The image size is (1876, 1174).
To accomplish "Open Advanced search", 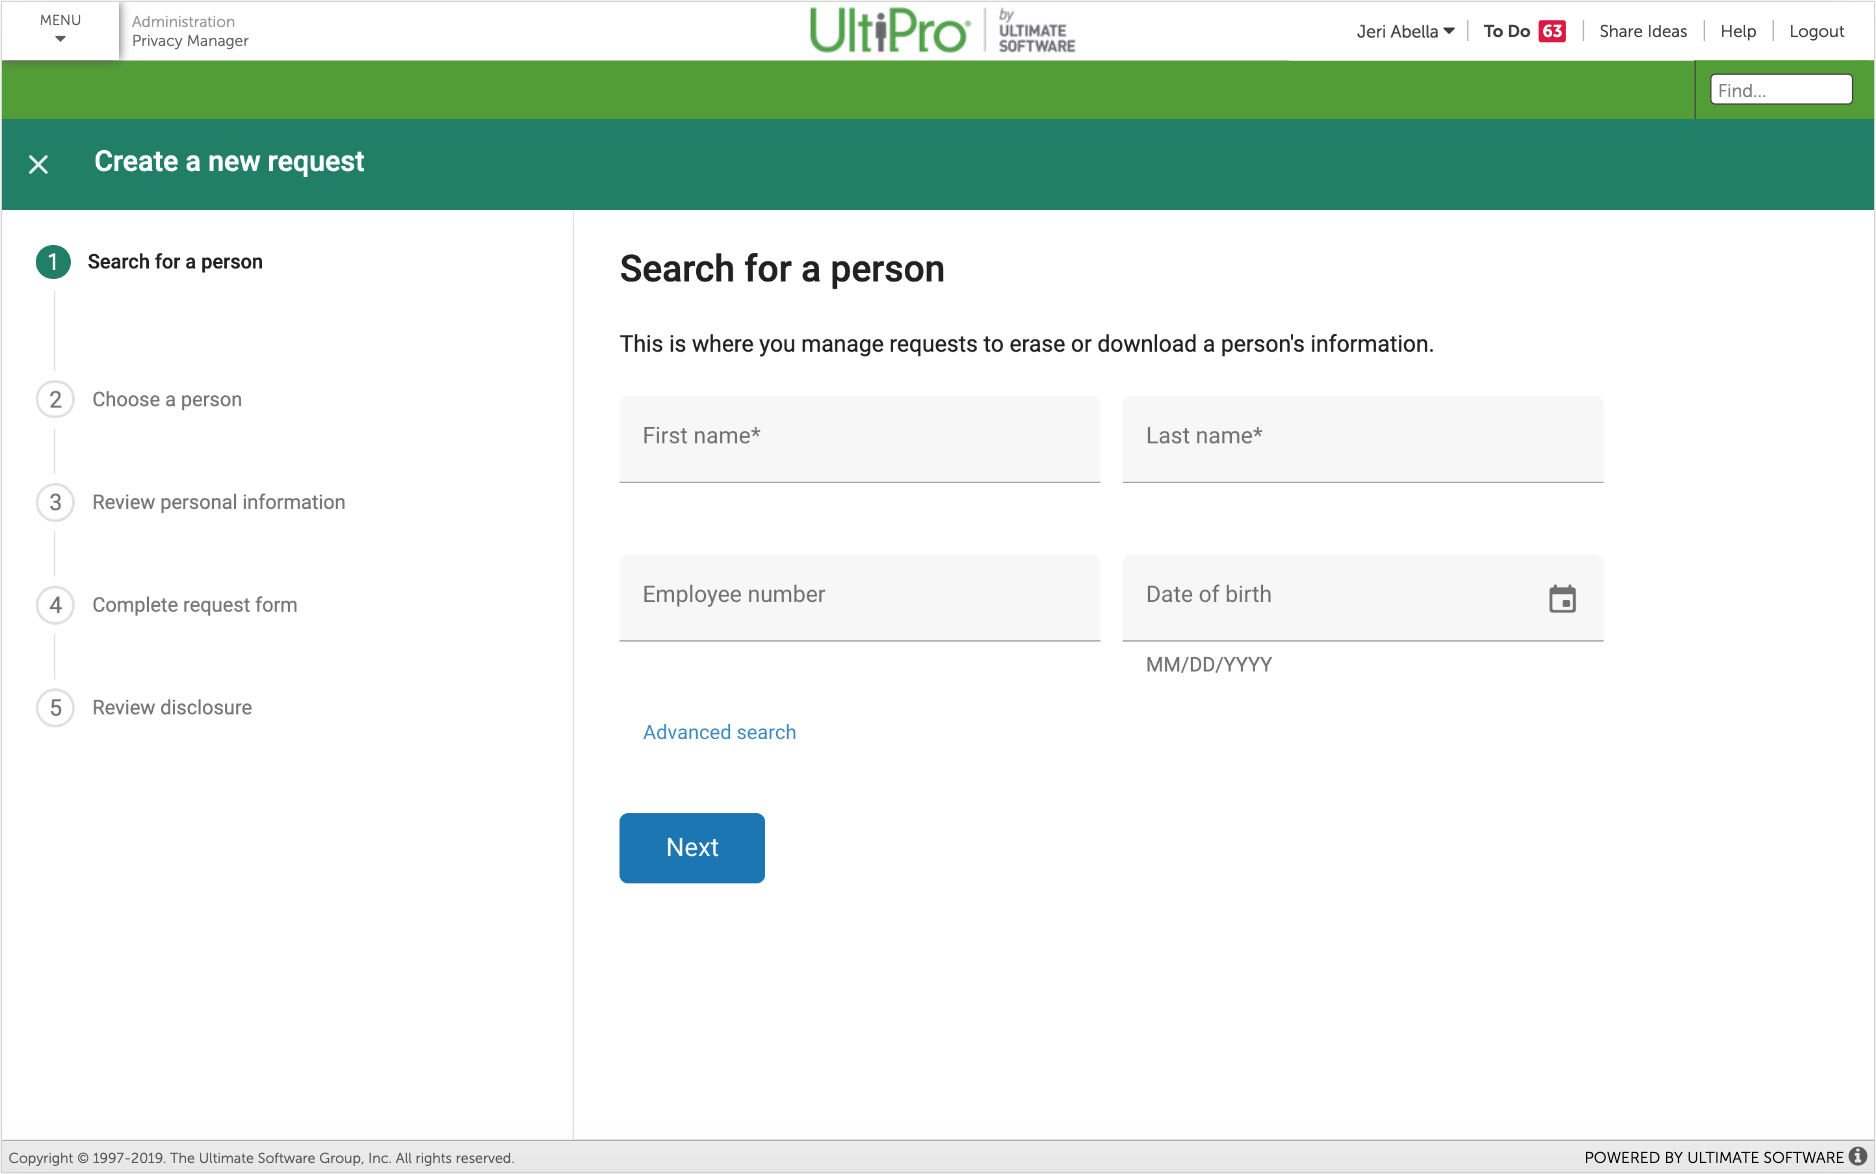I will [718, 732].
